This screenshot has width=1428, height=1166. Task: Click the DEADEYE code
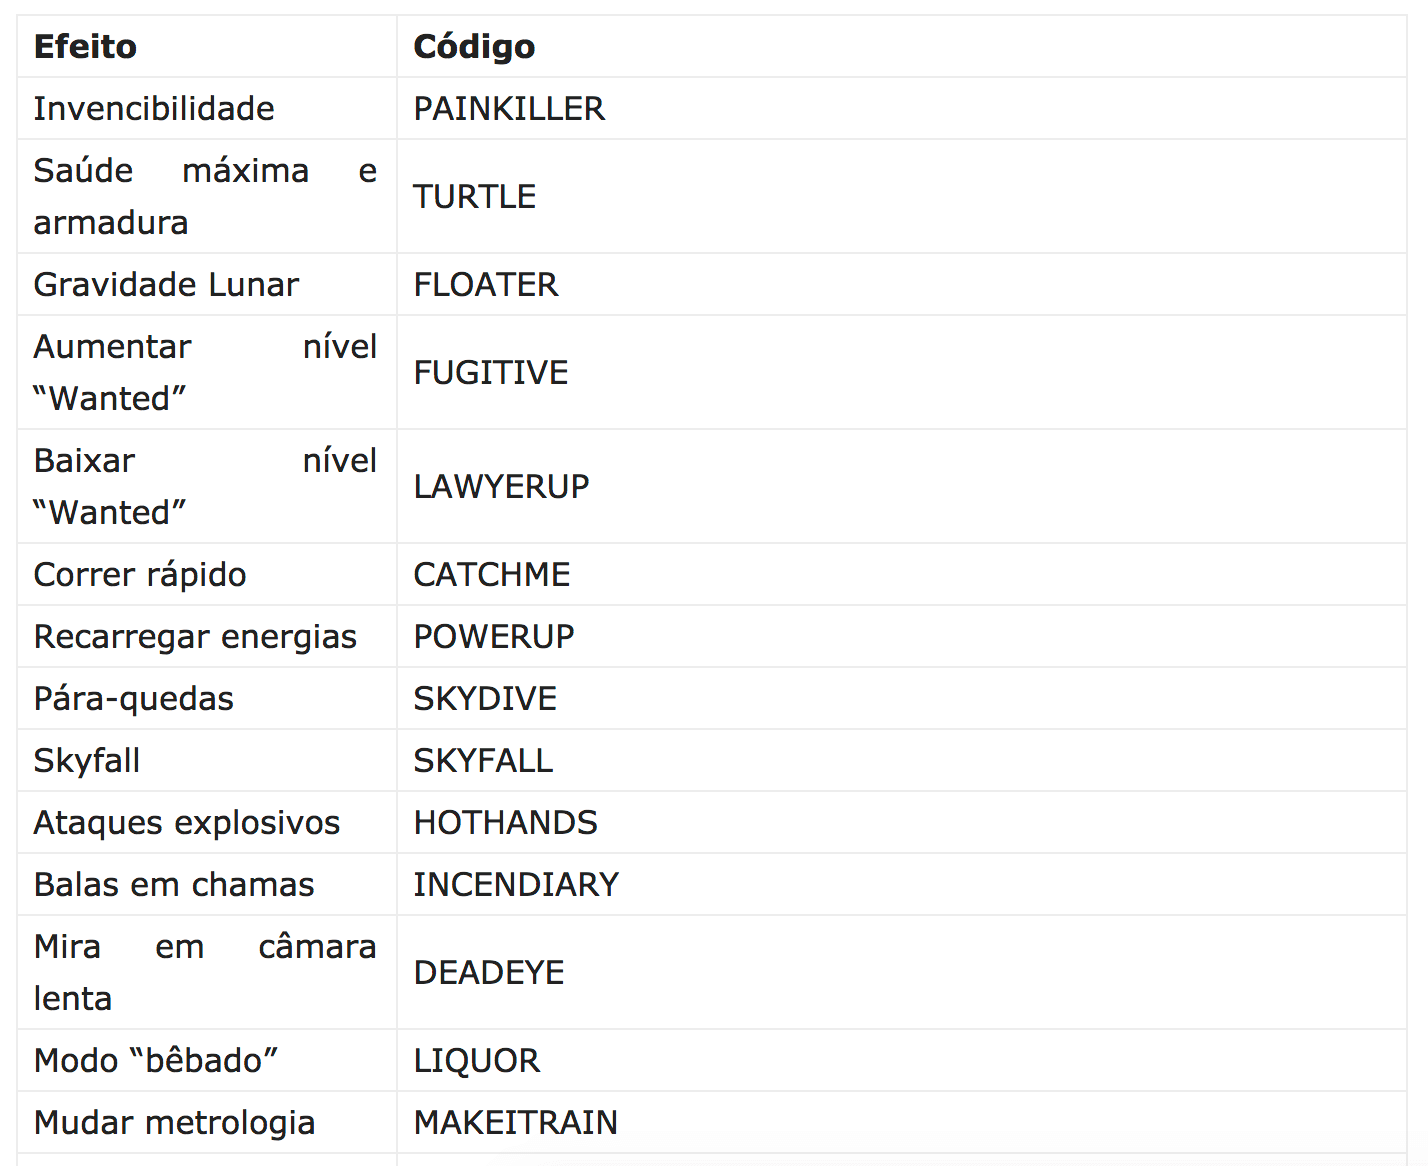click(489, 973)
